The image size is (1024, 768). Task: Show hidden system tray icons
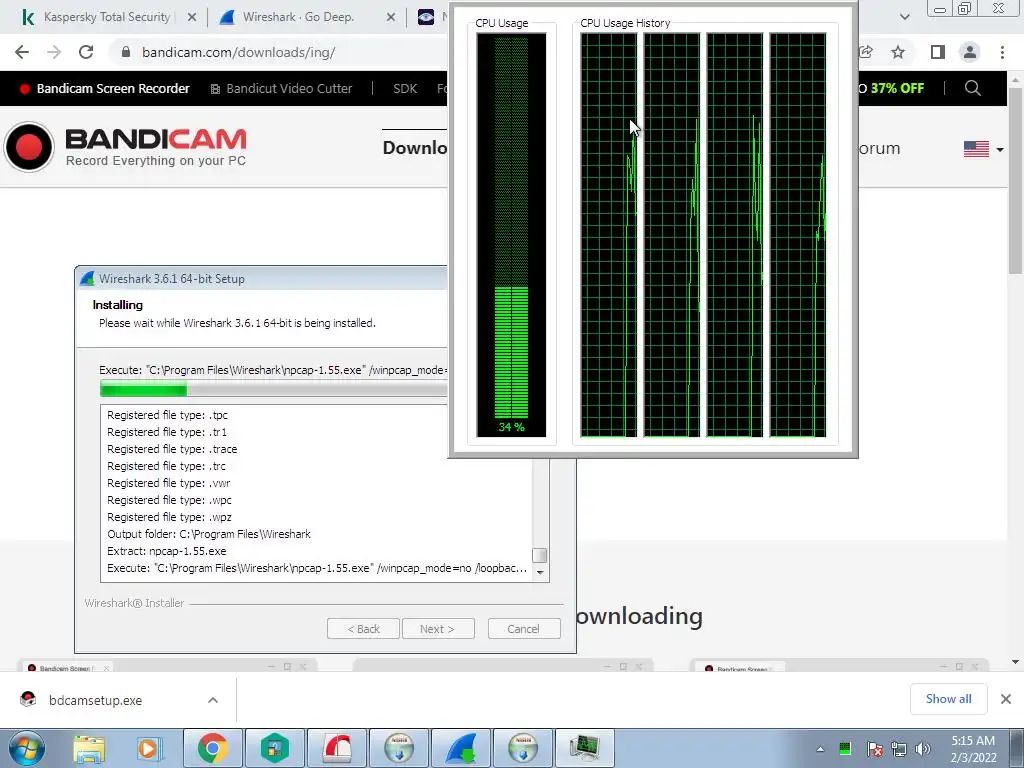tap(820, 749)
